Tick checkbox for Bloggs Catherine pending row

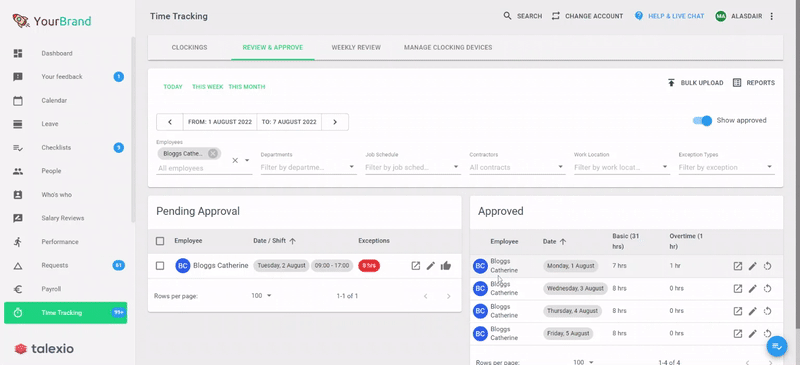tap(160, 265)
